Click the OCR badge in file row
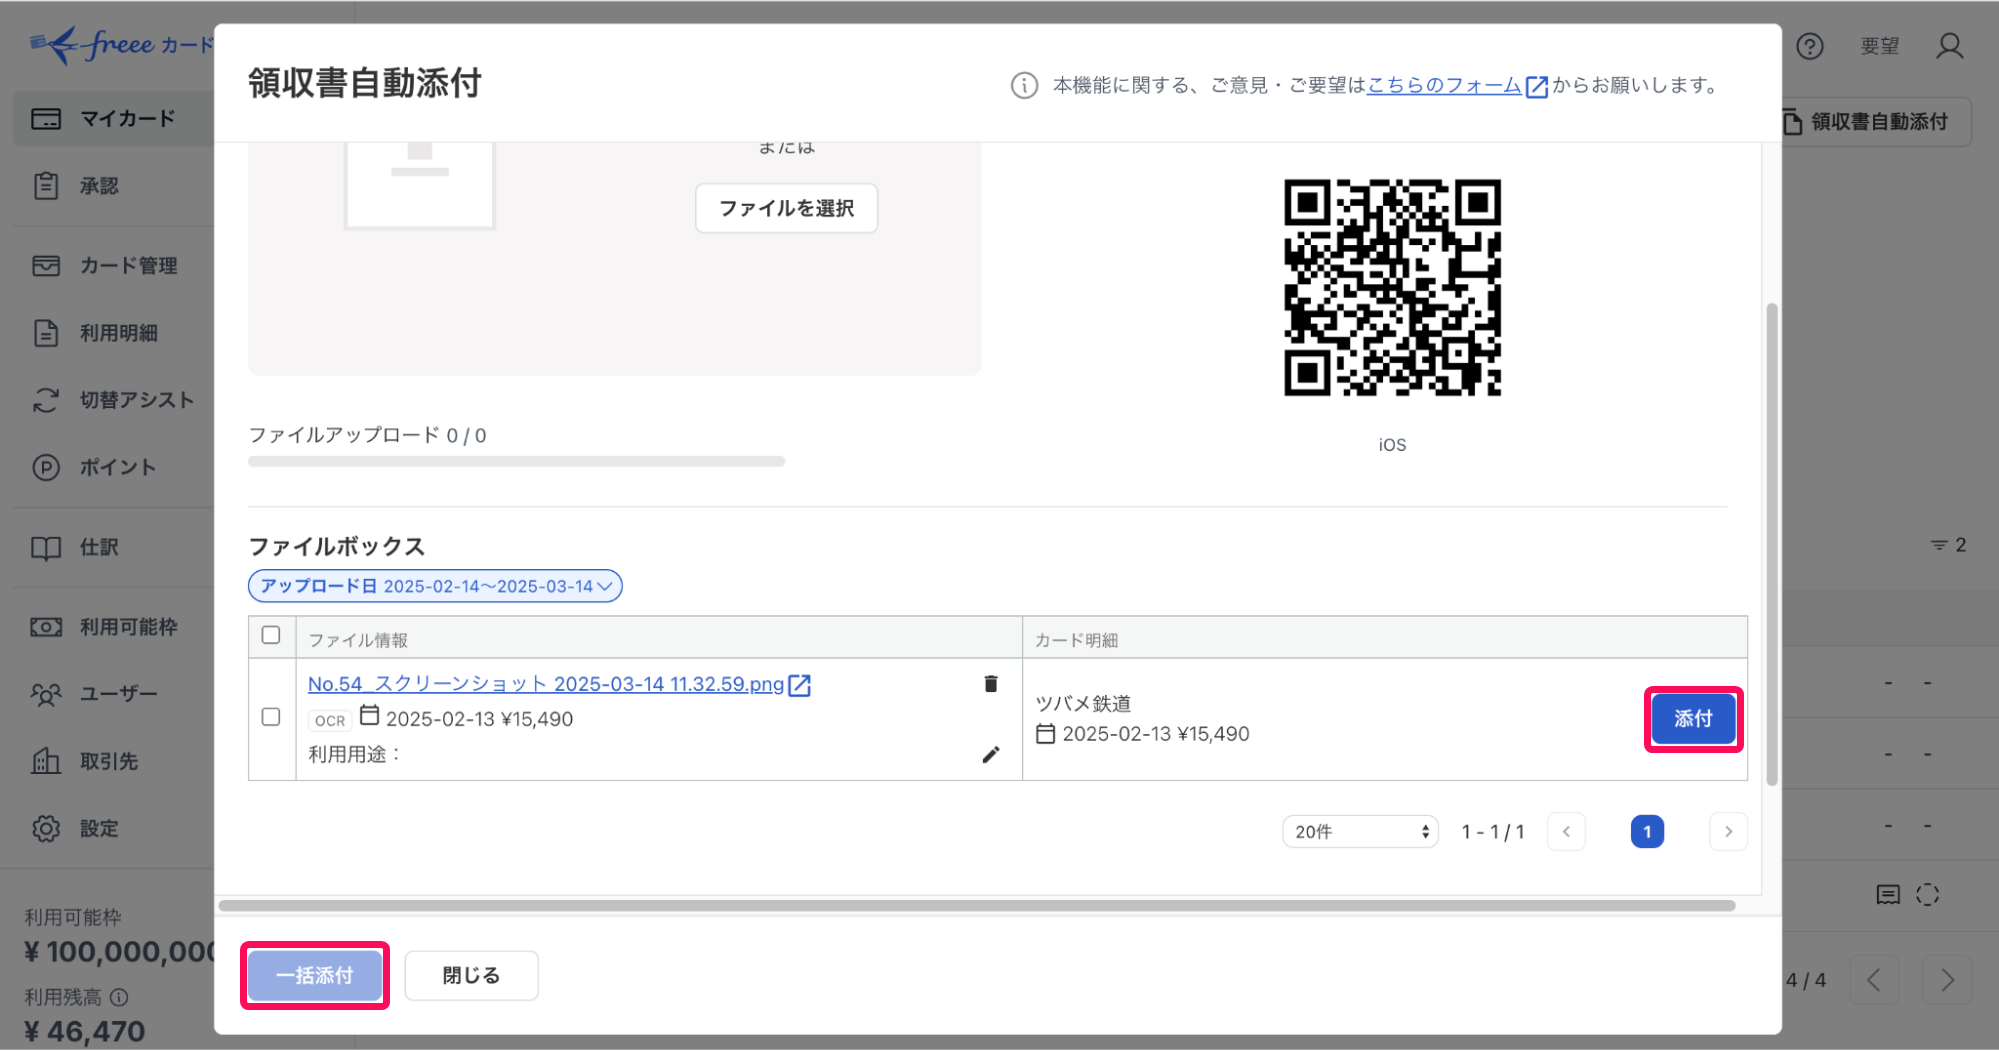The width and height of the screenshot is (1999, 1051). point(329,720)
